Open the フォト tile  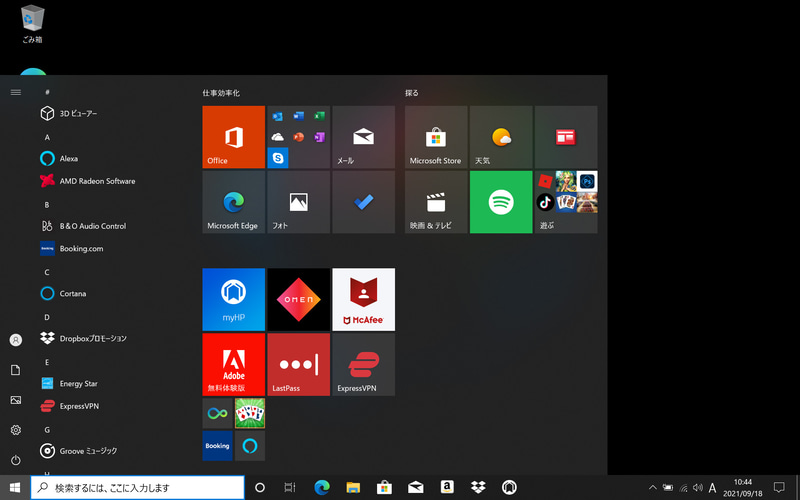(298, 202)
